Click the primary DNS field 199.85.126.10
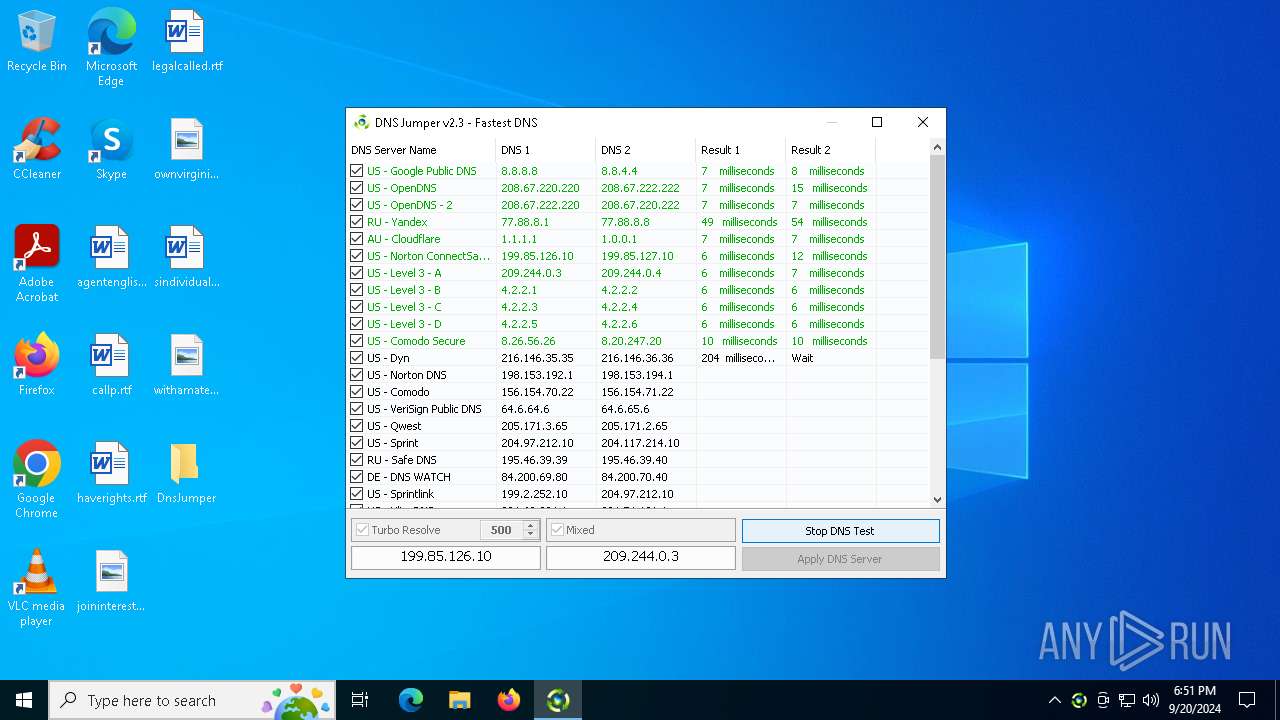The image size is (1280, 720). (446, 557)
